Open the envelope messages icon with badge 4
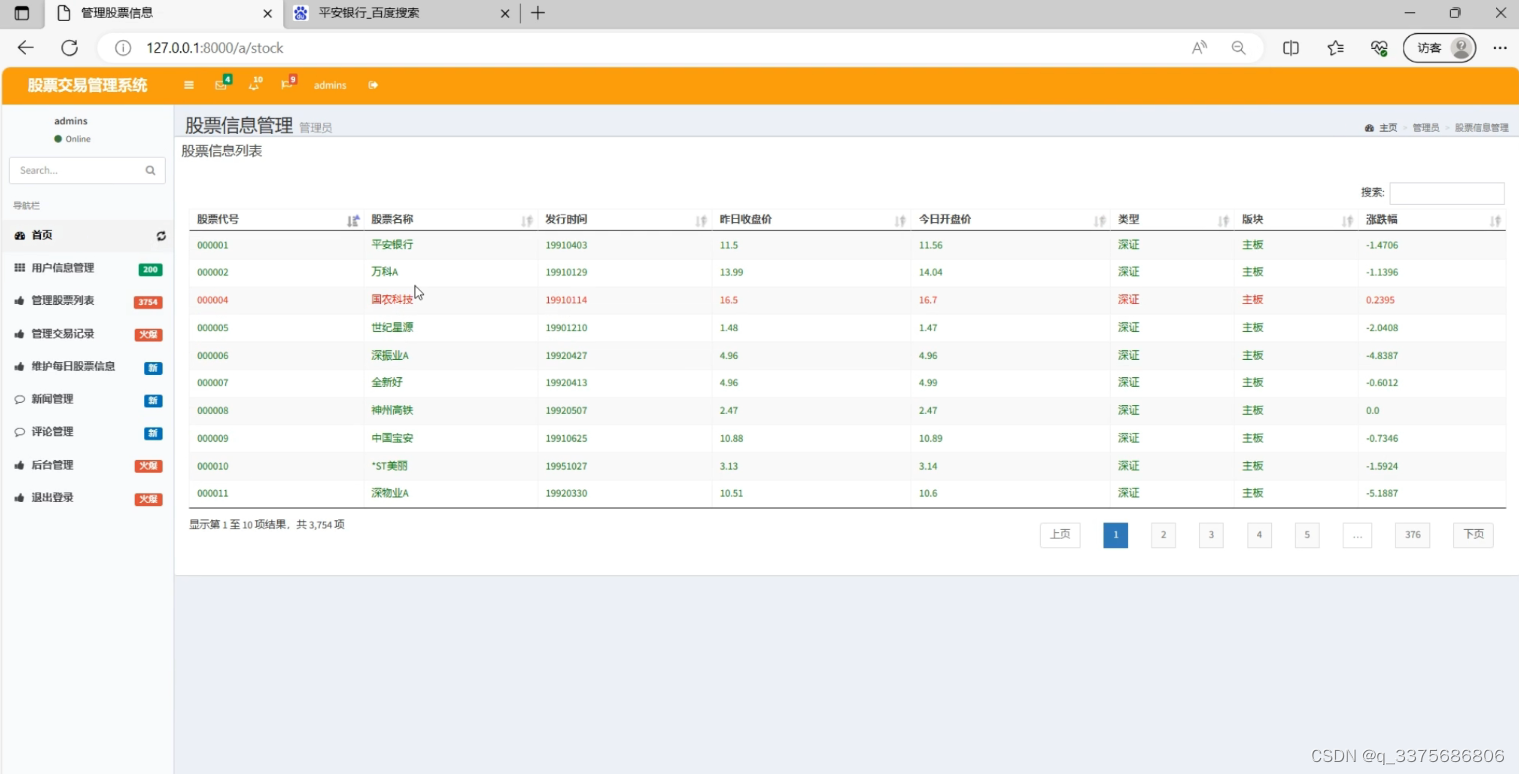This screenshot has width=1519, height=774. coord(221,85)
